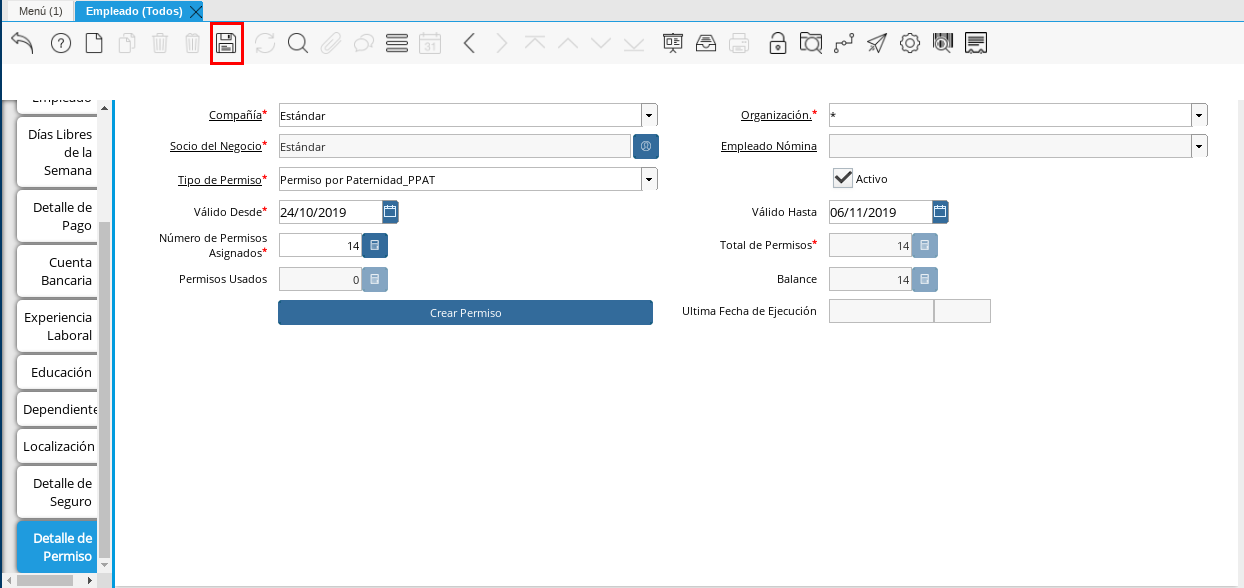
Task: Click the paper plane Request icon
Action: coord(877,43)
